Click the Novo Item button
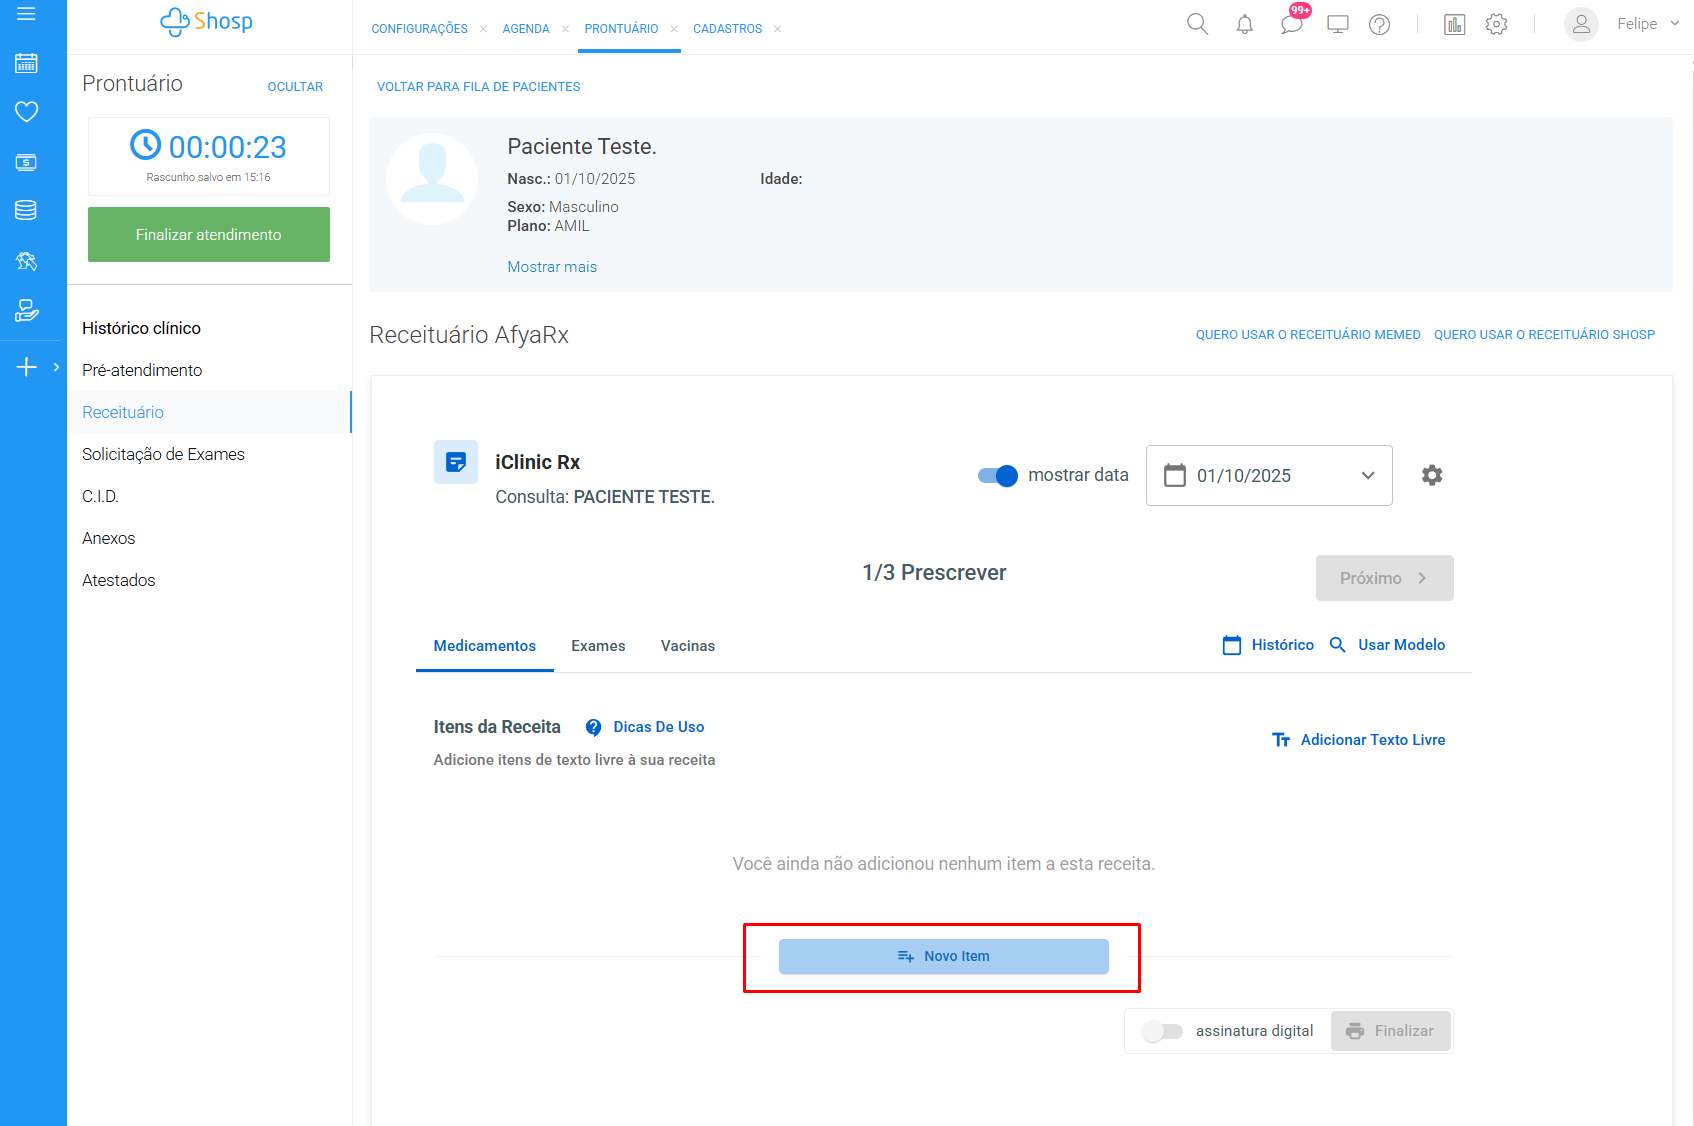 coord(943,956)
